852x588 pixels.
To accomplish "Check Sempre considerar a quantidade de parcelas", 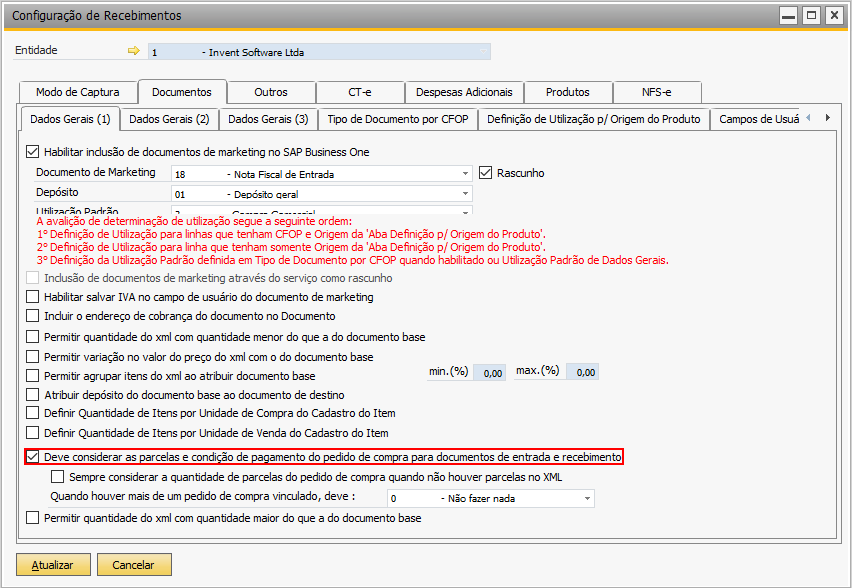I will tap(58, 477).
